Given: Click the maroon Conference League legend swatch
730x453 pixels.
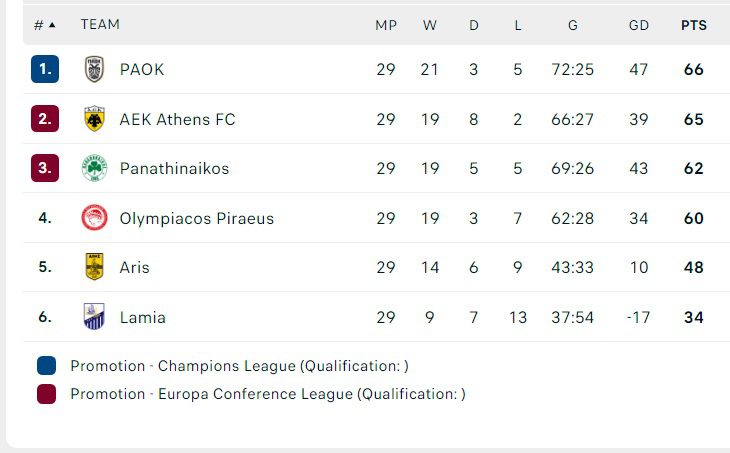Looking at the screenshot, I should click(46, 394).
